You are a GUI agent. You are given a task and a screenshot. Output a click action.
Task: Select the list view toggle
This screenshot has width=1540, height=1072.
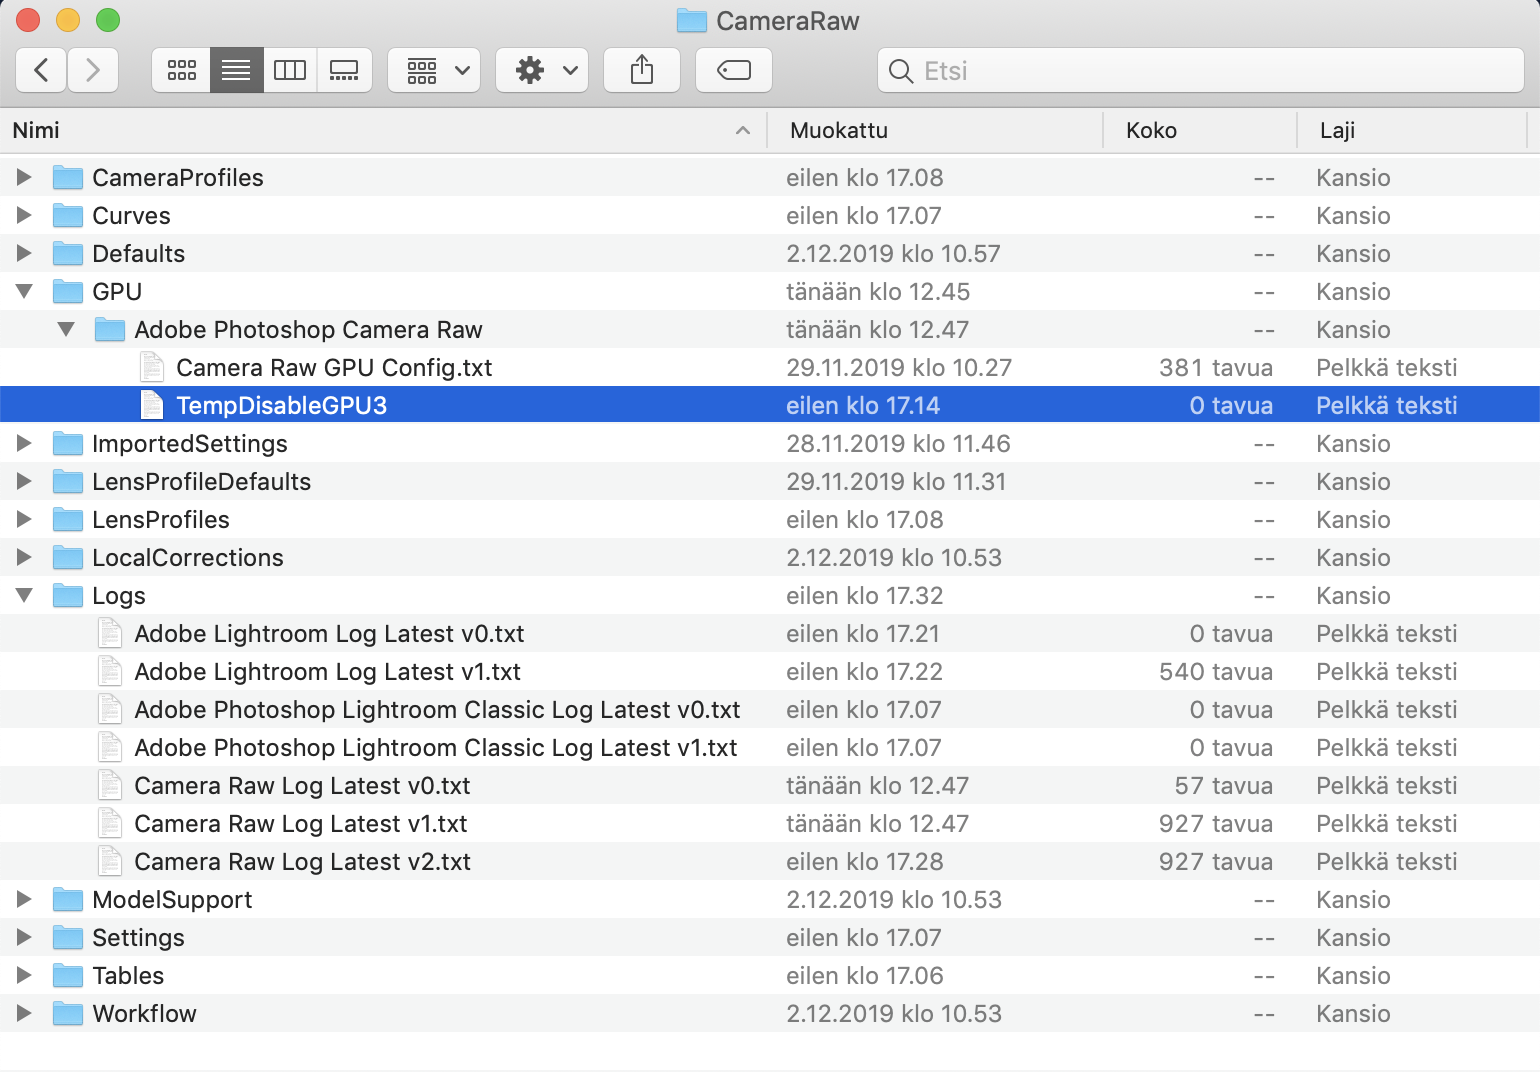click(236, 70)
